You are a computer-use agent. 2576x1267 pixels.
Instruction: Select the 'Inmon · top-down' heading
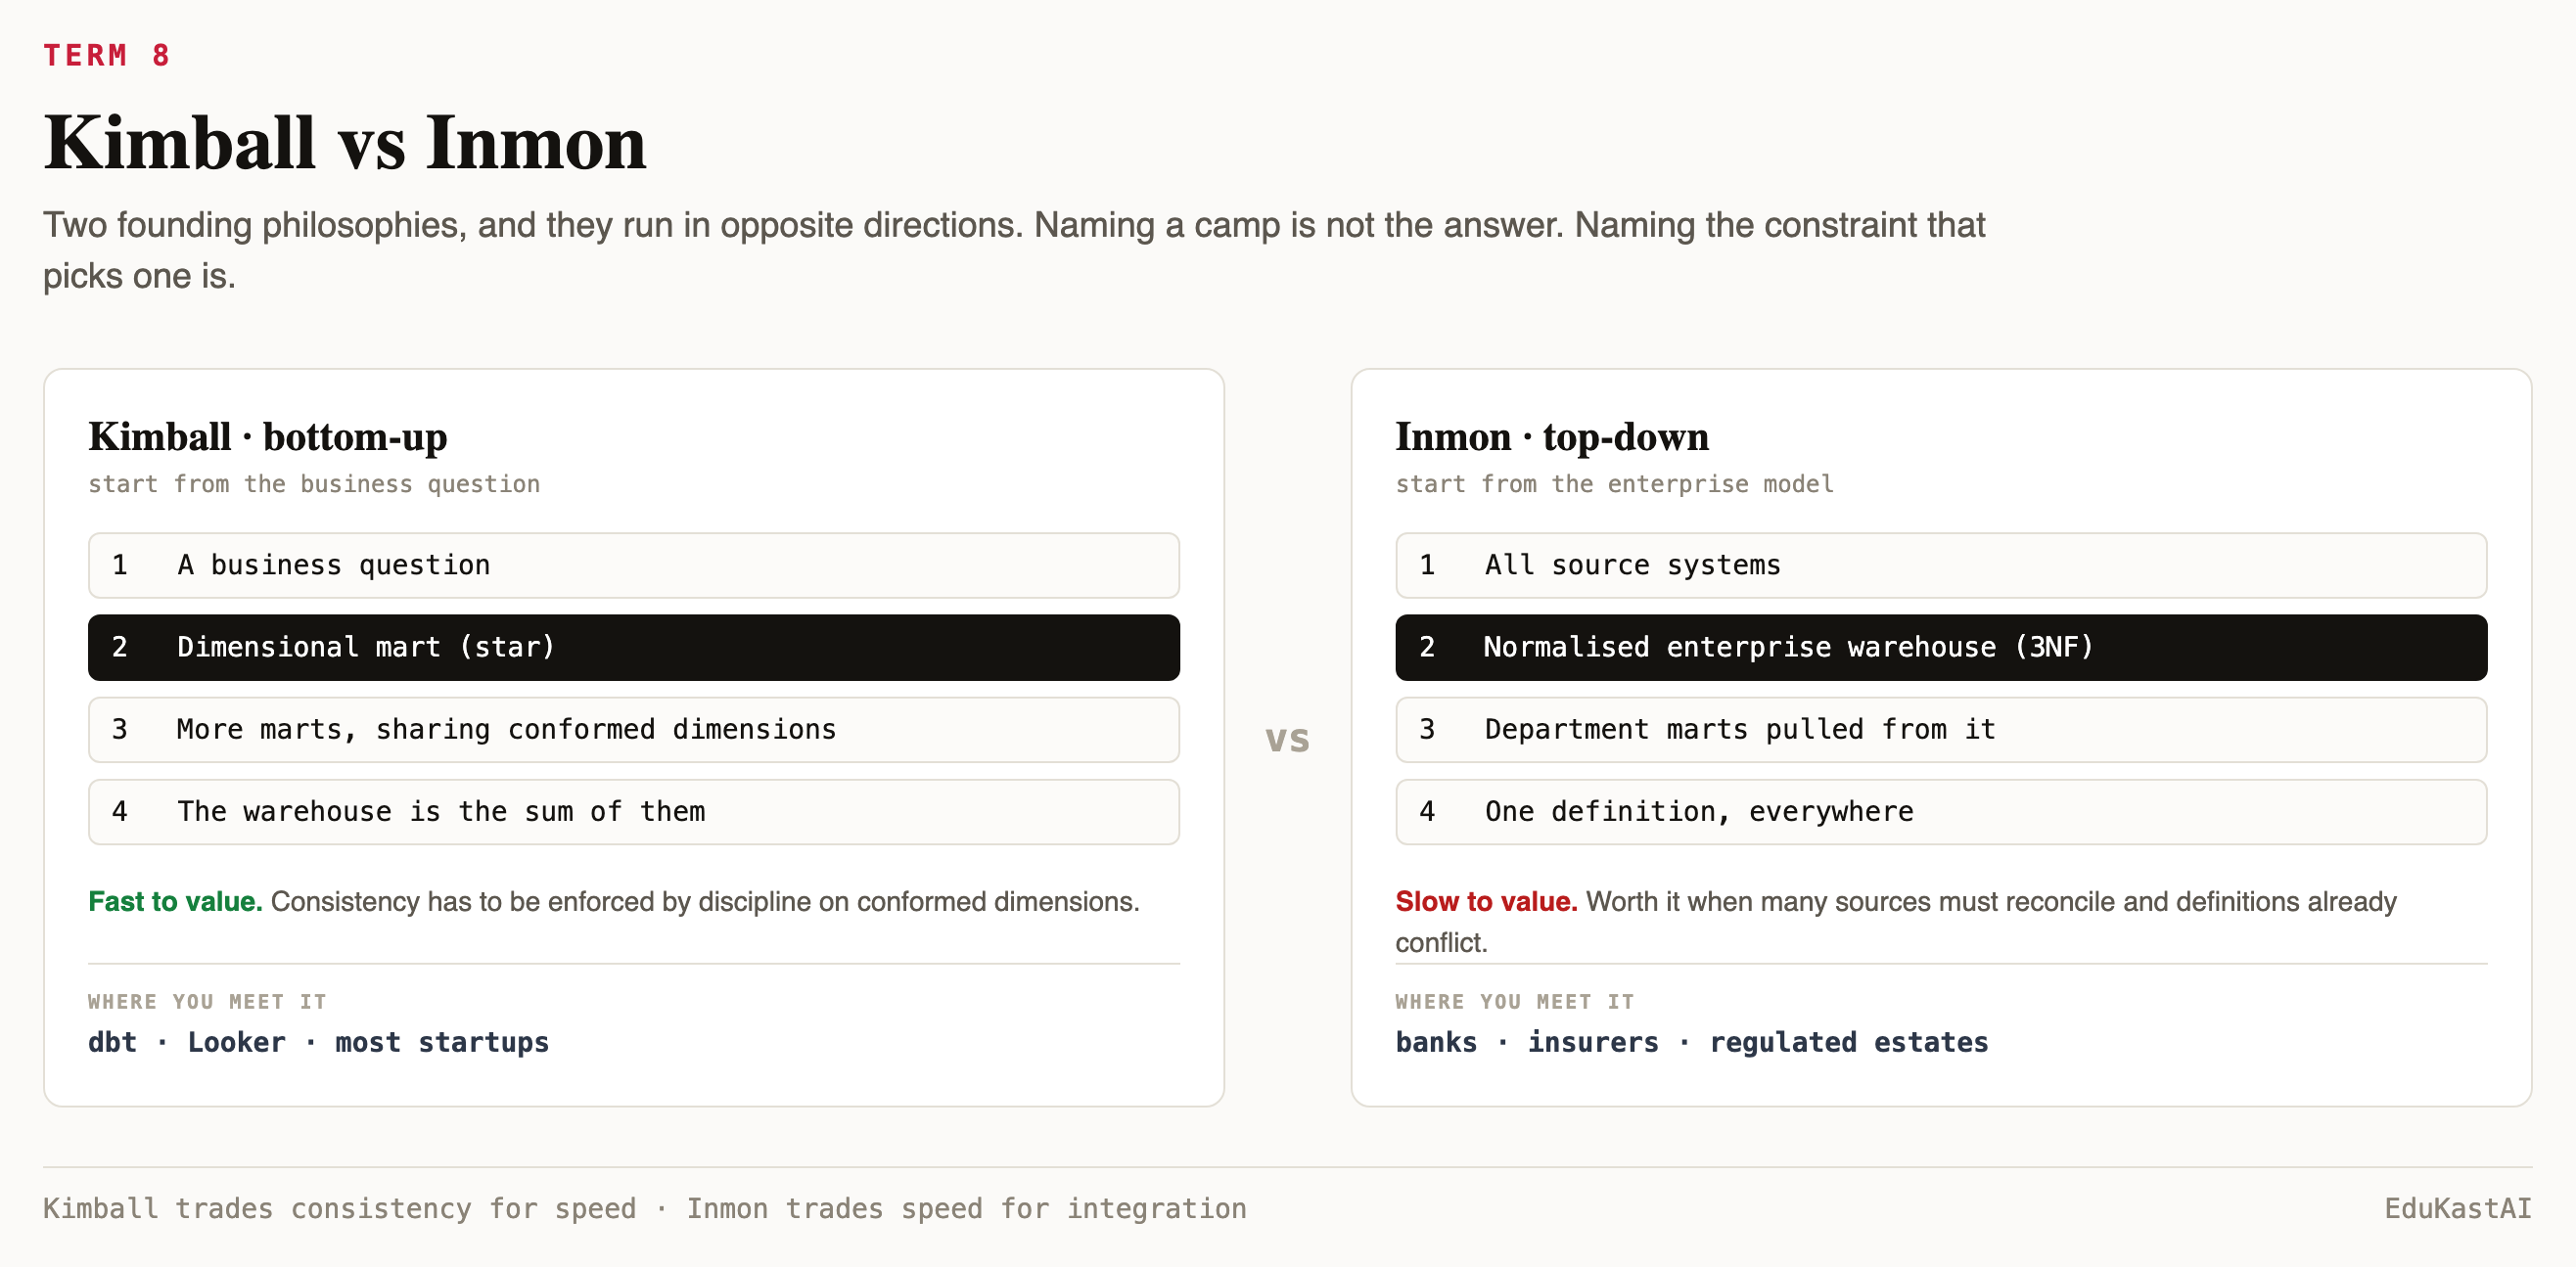[1552, 437]
